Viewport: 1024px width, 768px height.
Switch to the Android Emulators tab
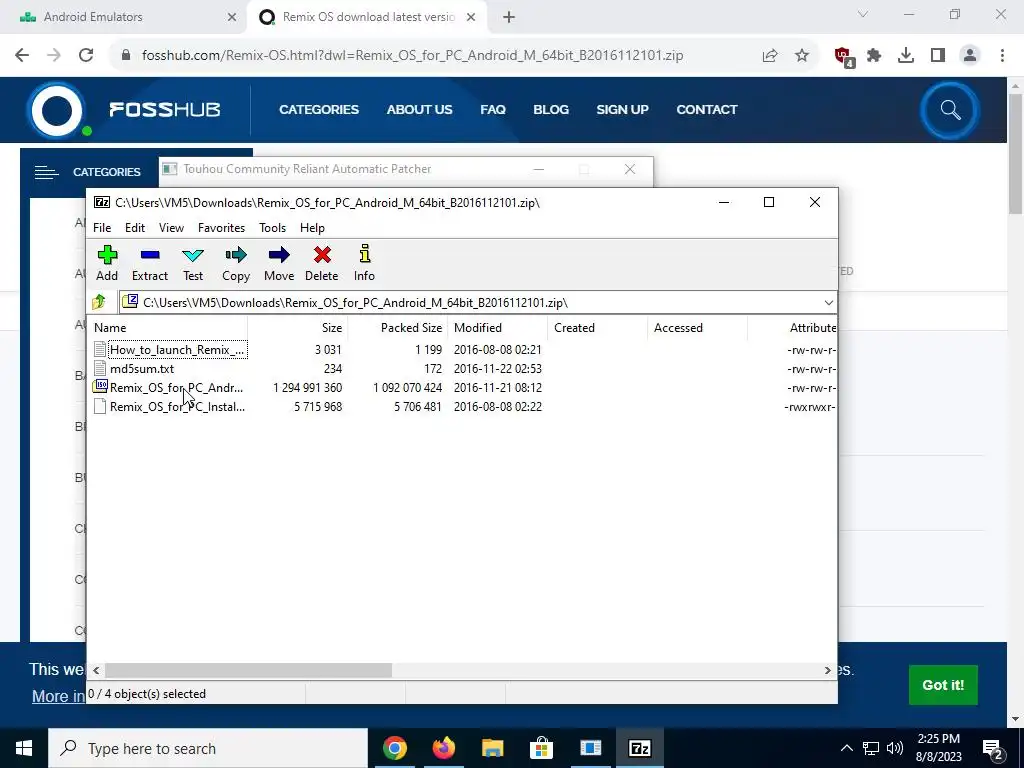coord(123,17)
